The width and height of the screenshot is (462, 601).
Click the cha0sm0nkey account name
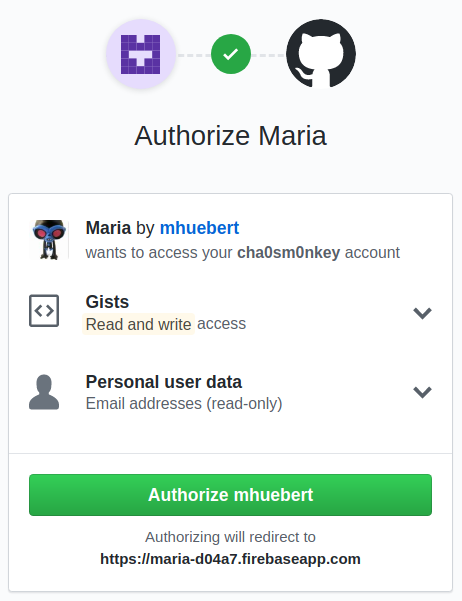click(x=288, y=253)
